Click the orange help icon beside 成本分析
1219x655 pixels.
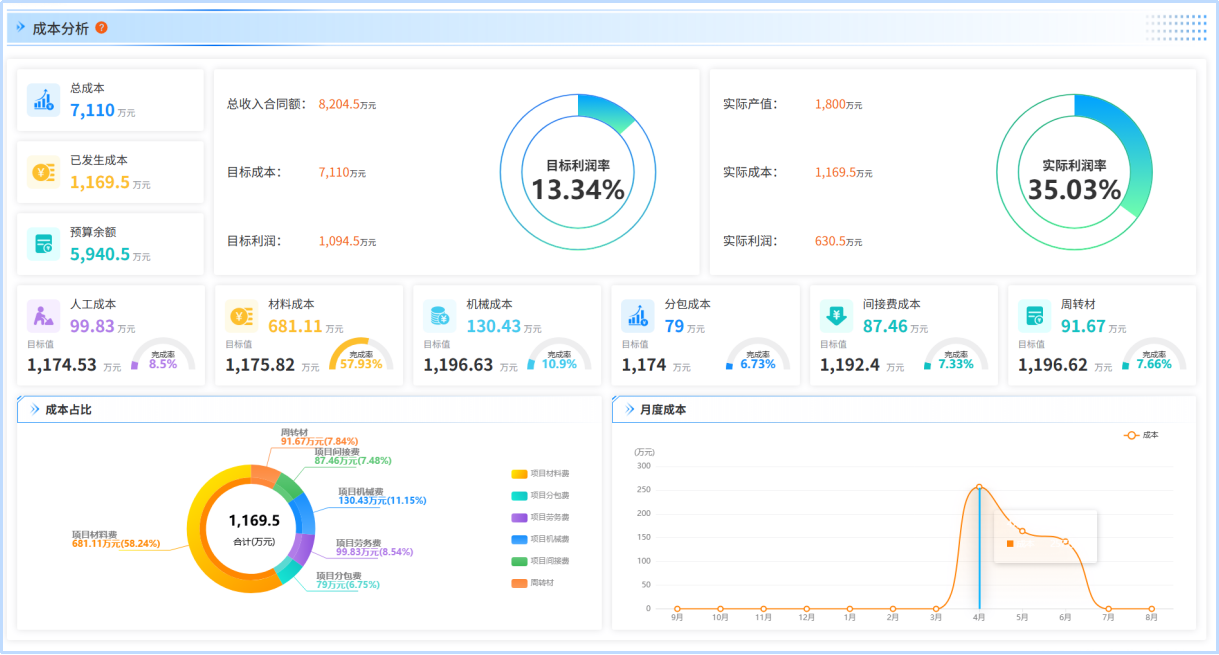(x=101, y=28)
